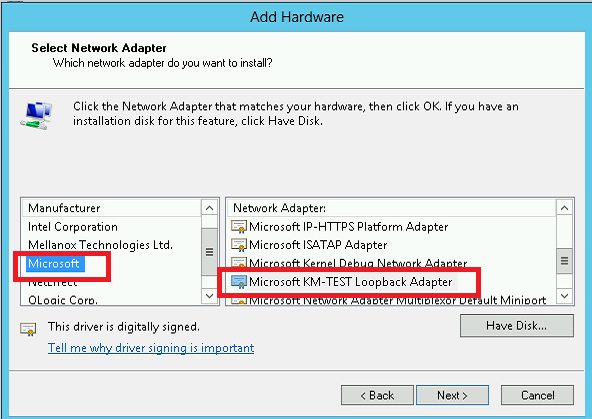The height and width of the screenshot is (419, 592).
Task: Click Network Adapter list scroll up arrow
Action: point(564,208)
